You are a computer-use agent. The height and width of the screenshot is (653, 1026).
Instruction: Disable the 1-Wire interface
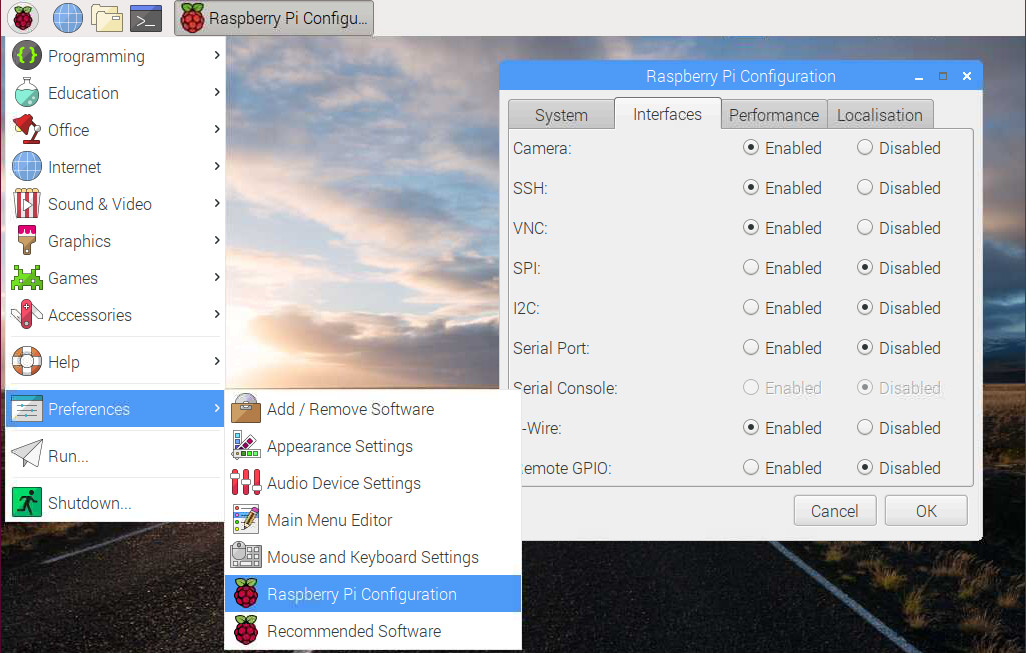865,427
